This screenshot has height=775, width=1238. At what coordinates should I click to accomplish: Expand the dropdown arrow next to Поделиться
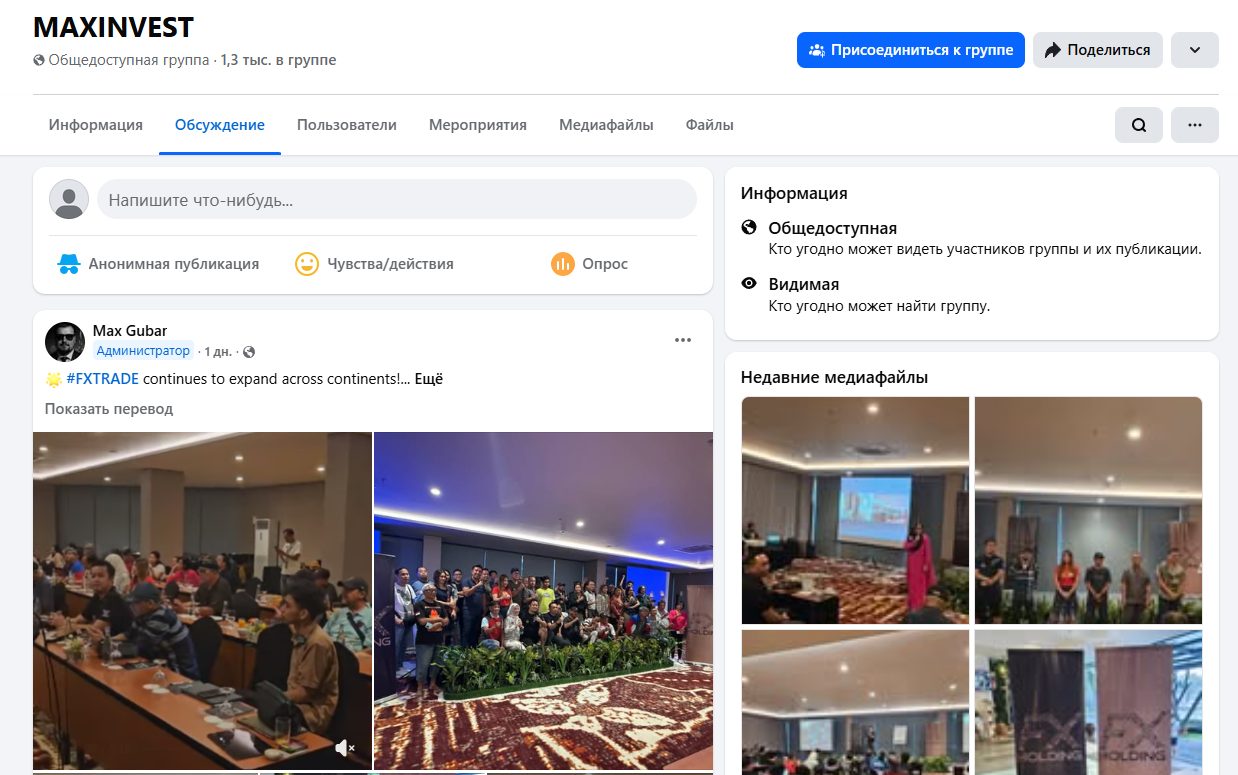[x=1195, y=50]
